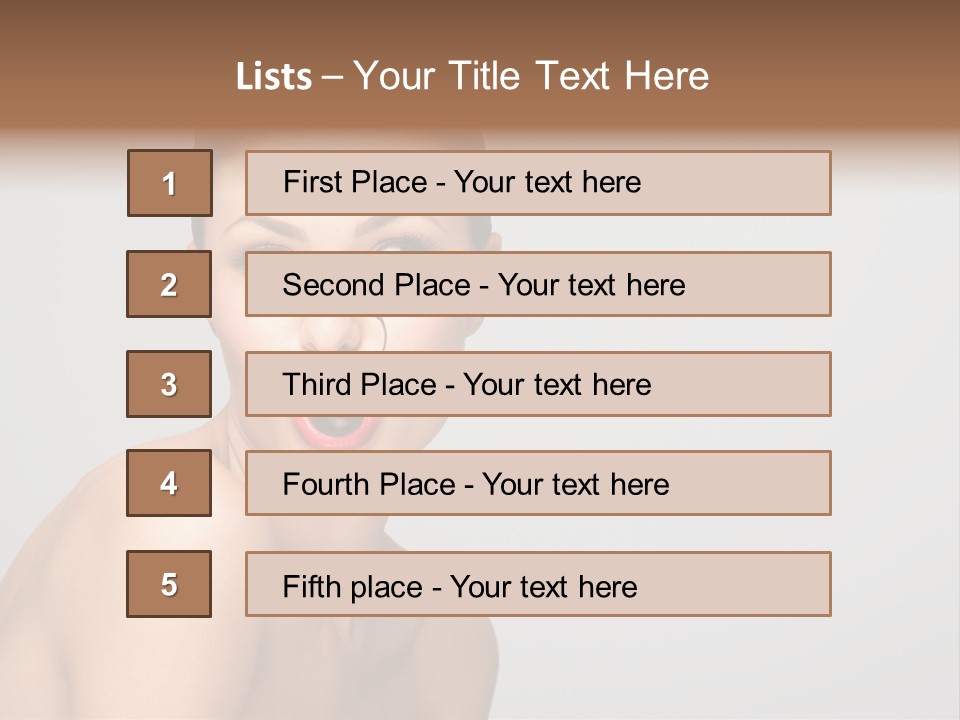960x720 pixels.
Task: Click the word "First" in the first row
Action: 312,182
